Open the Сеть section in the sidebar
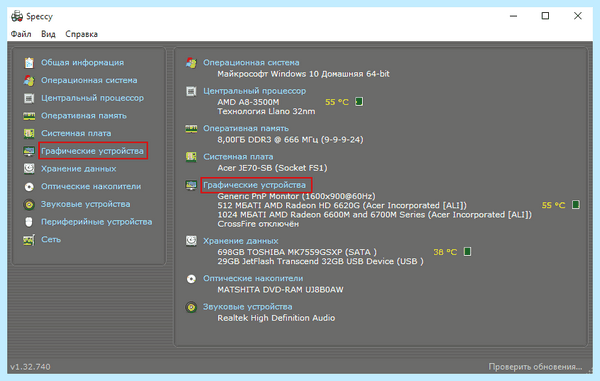Image resolution: width=600 pixels, height=381 pixels. pos(51,240)
